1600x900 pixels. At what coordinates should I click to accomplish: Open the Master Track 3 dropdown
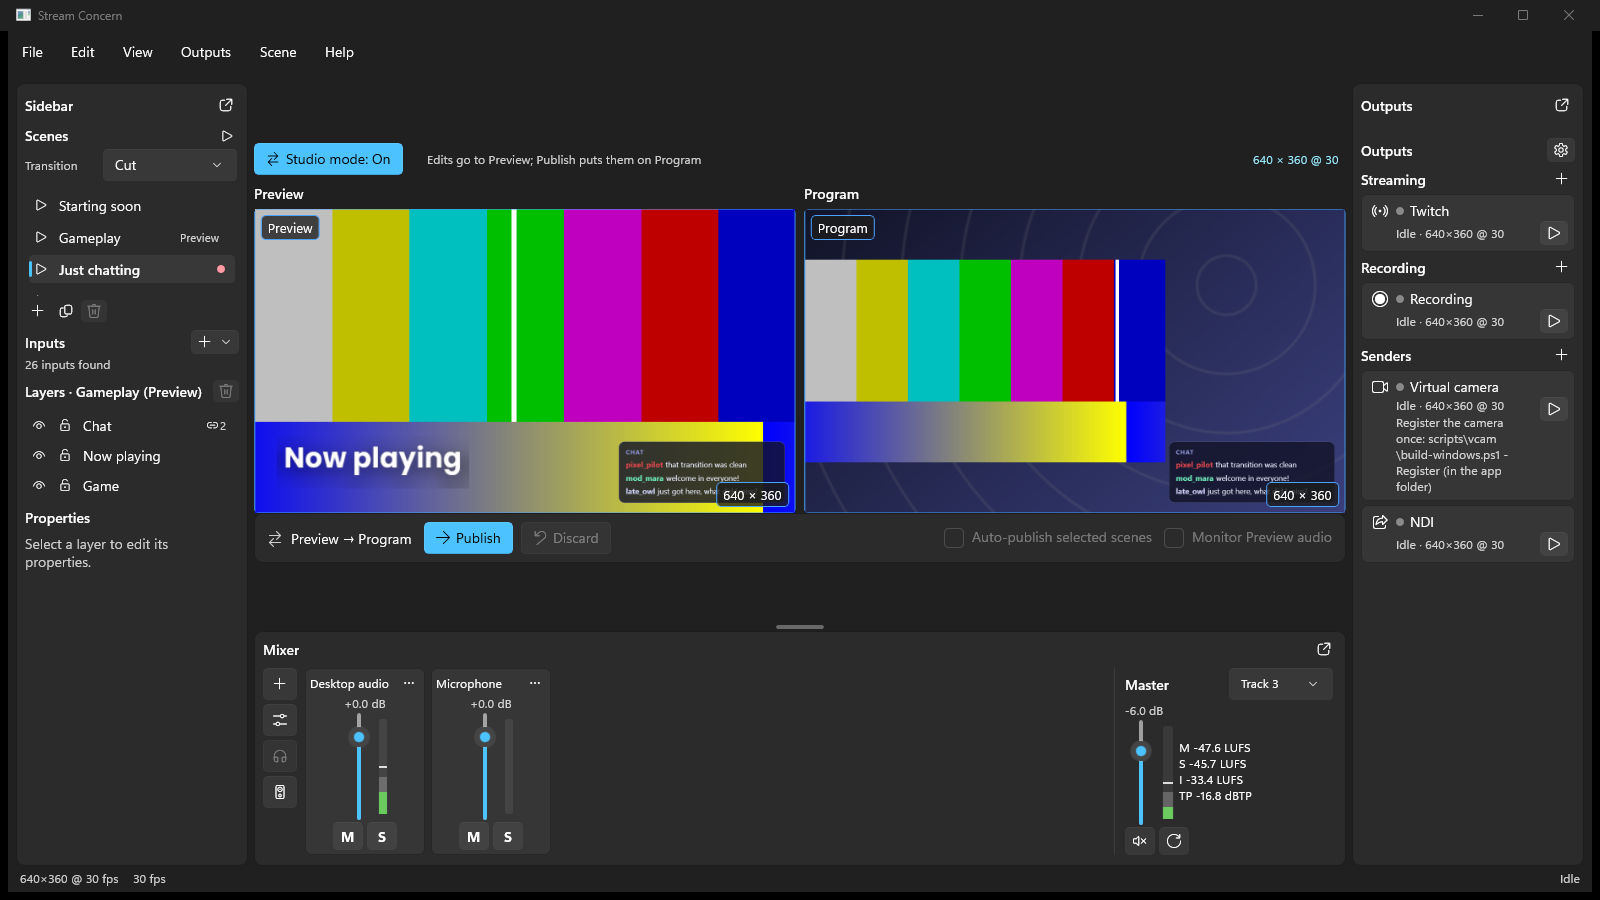[x=1280, y=684]
